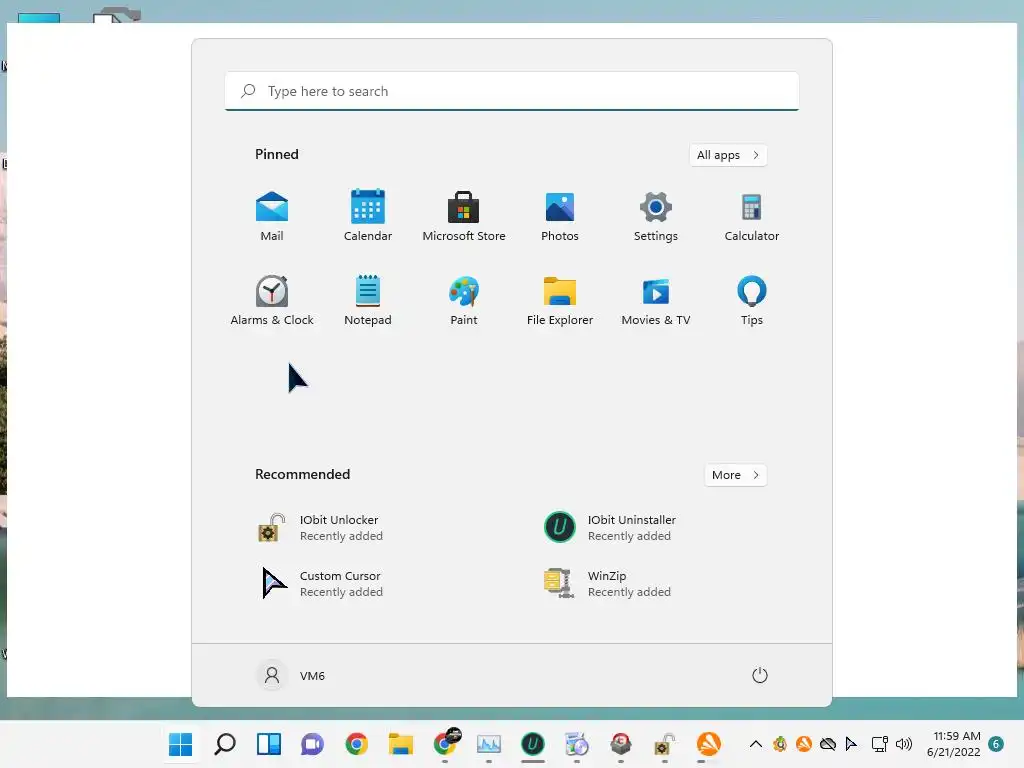Open the Custom Cursor tray icon
This screenshot has width=1024, height=768.
851,744
